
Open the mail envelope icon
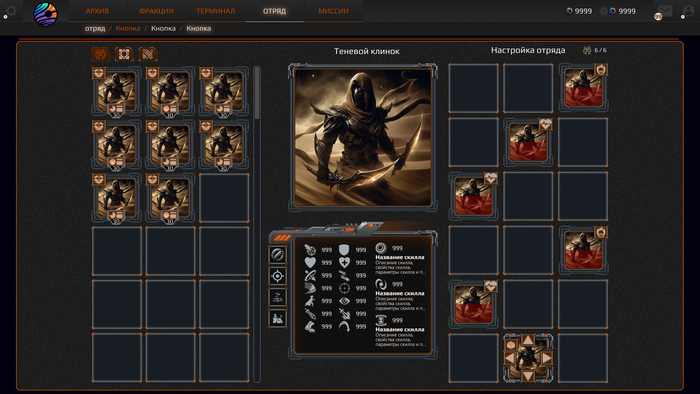[x=665, y=11]
